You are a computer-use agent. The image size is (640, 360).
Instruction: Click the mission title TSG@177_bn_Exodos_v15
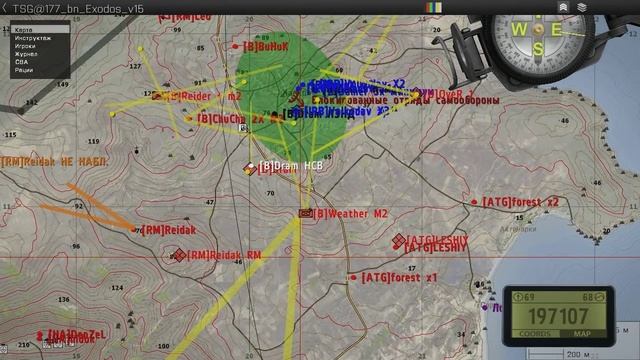click(78, 8)
